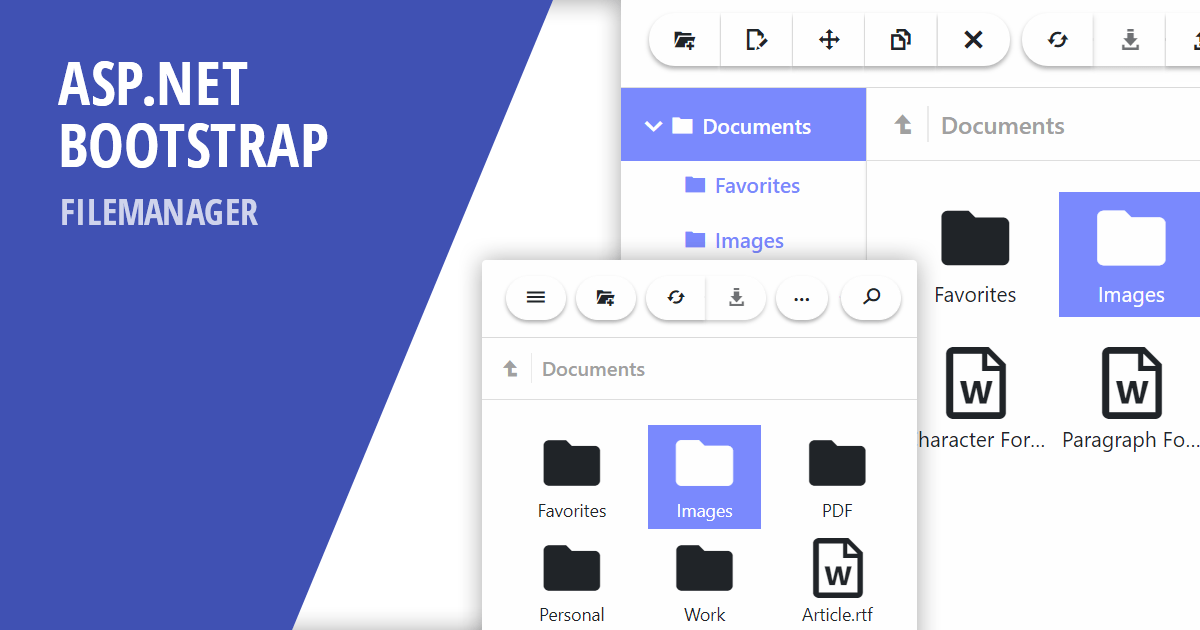This screenshot has width=1200, height=630.
Task: Click the Create New Folder toolbar icon
Action: tap(683, 40)
